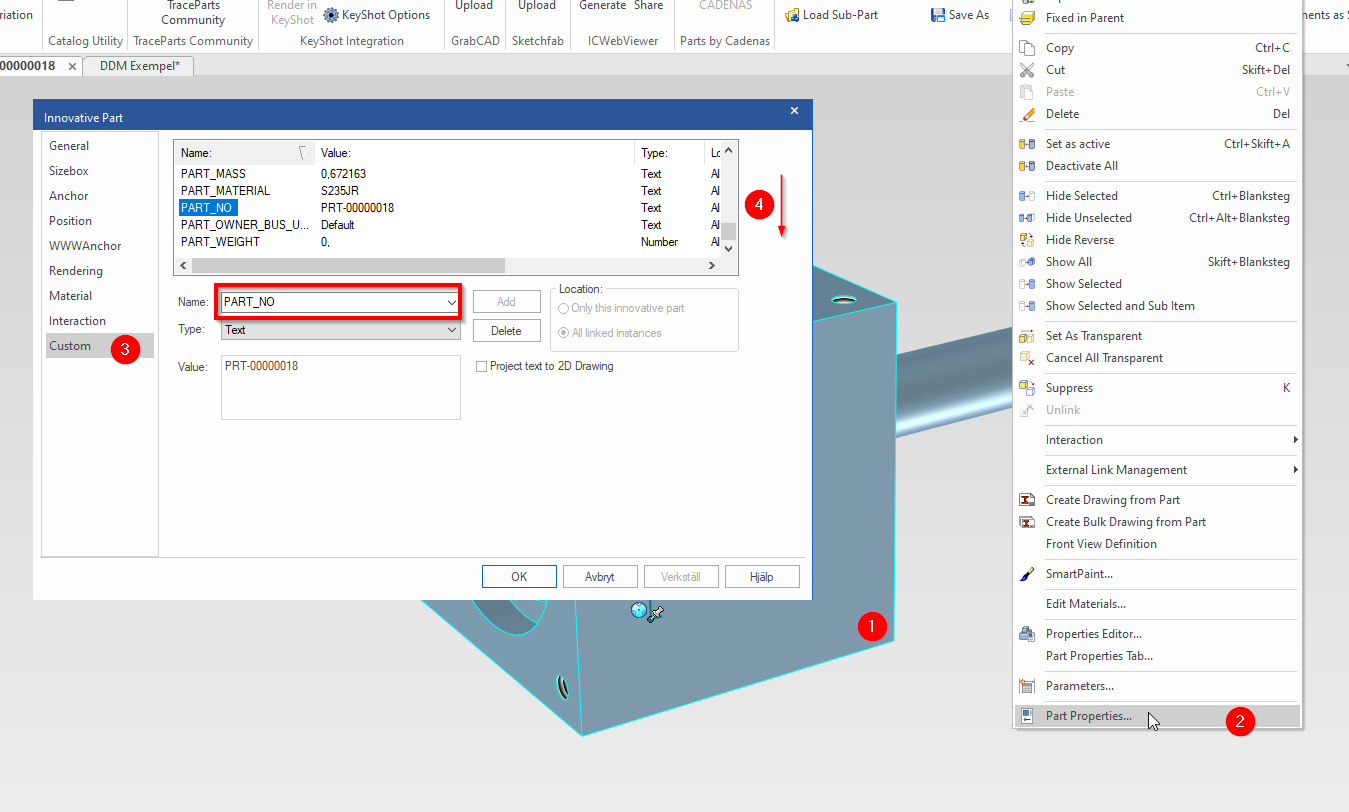
Task: Click the Deactivate All icon
Action: pos(1027,166)
